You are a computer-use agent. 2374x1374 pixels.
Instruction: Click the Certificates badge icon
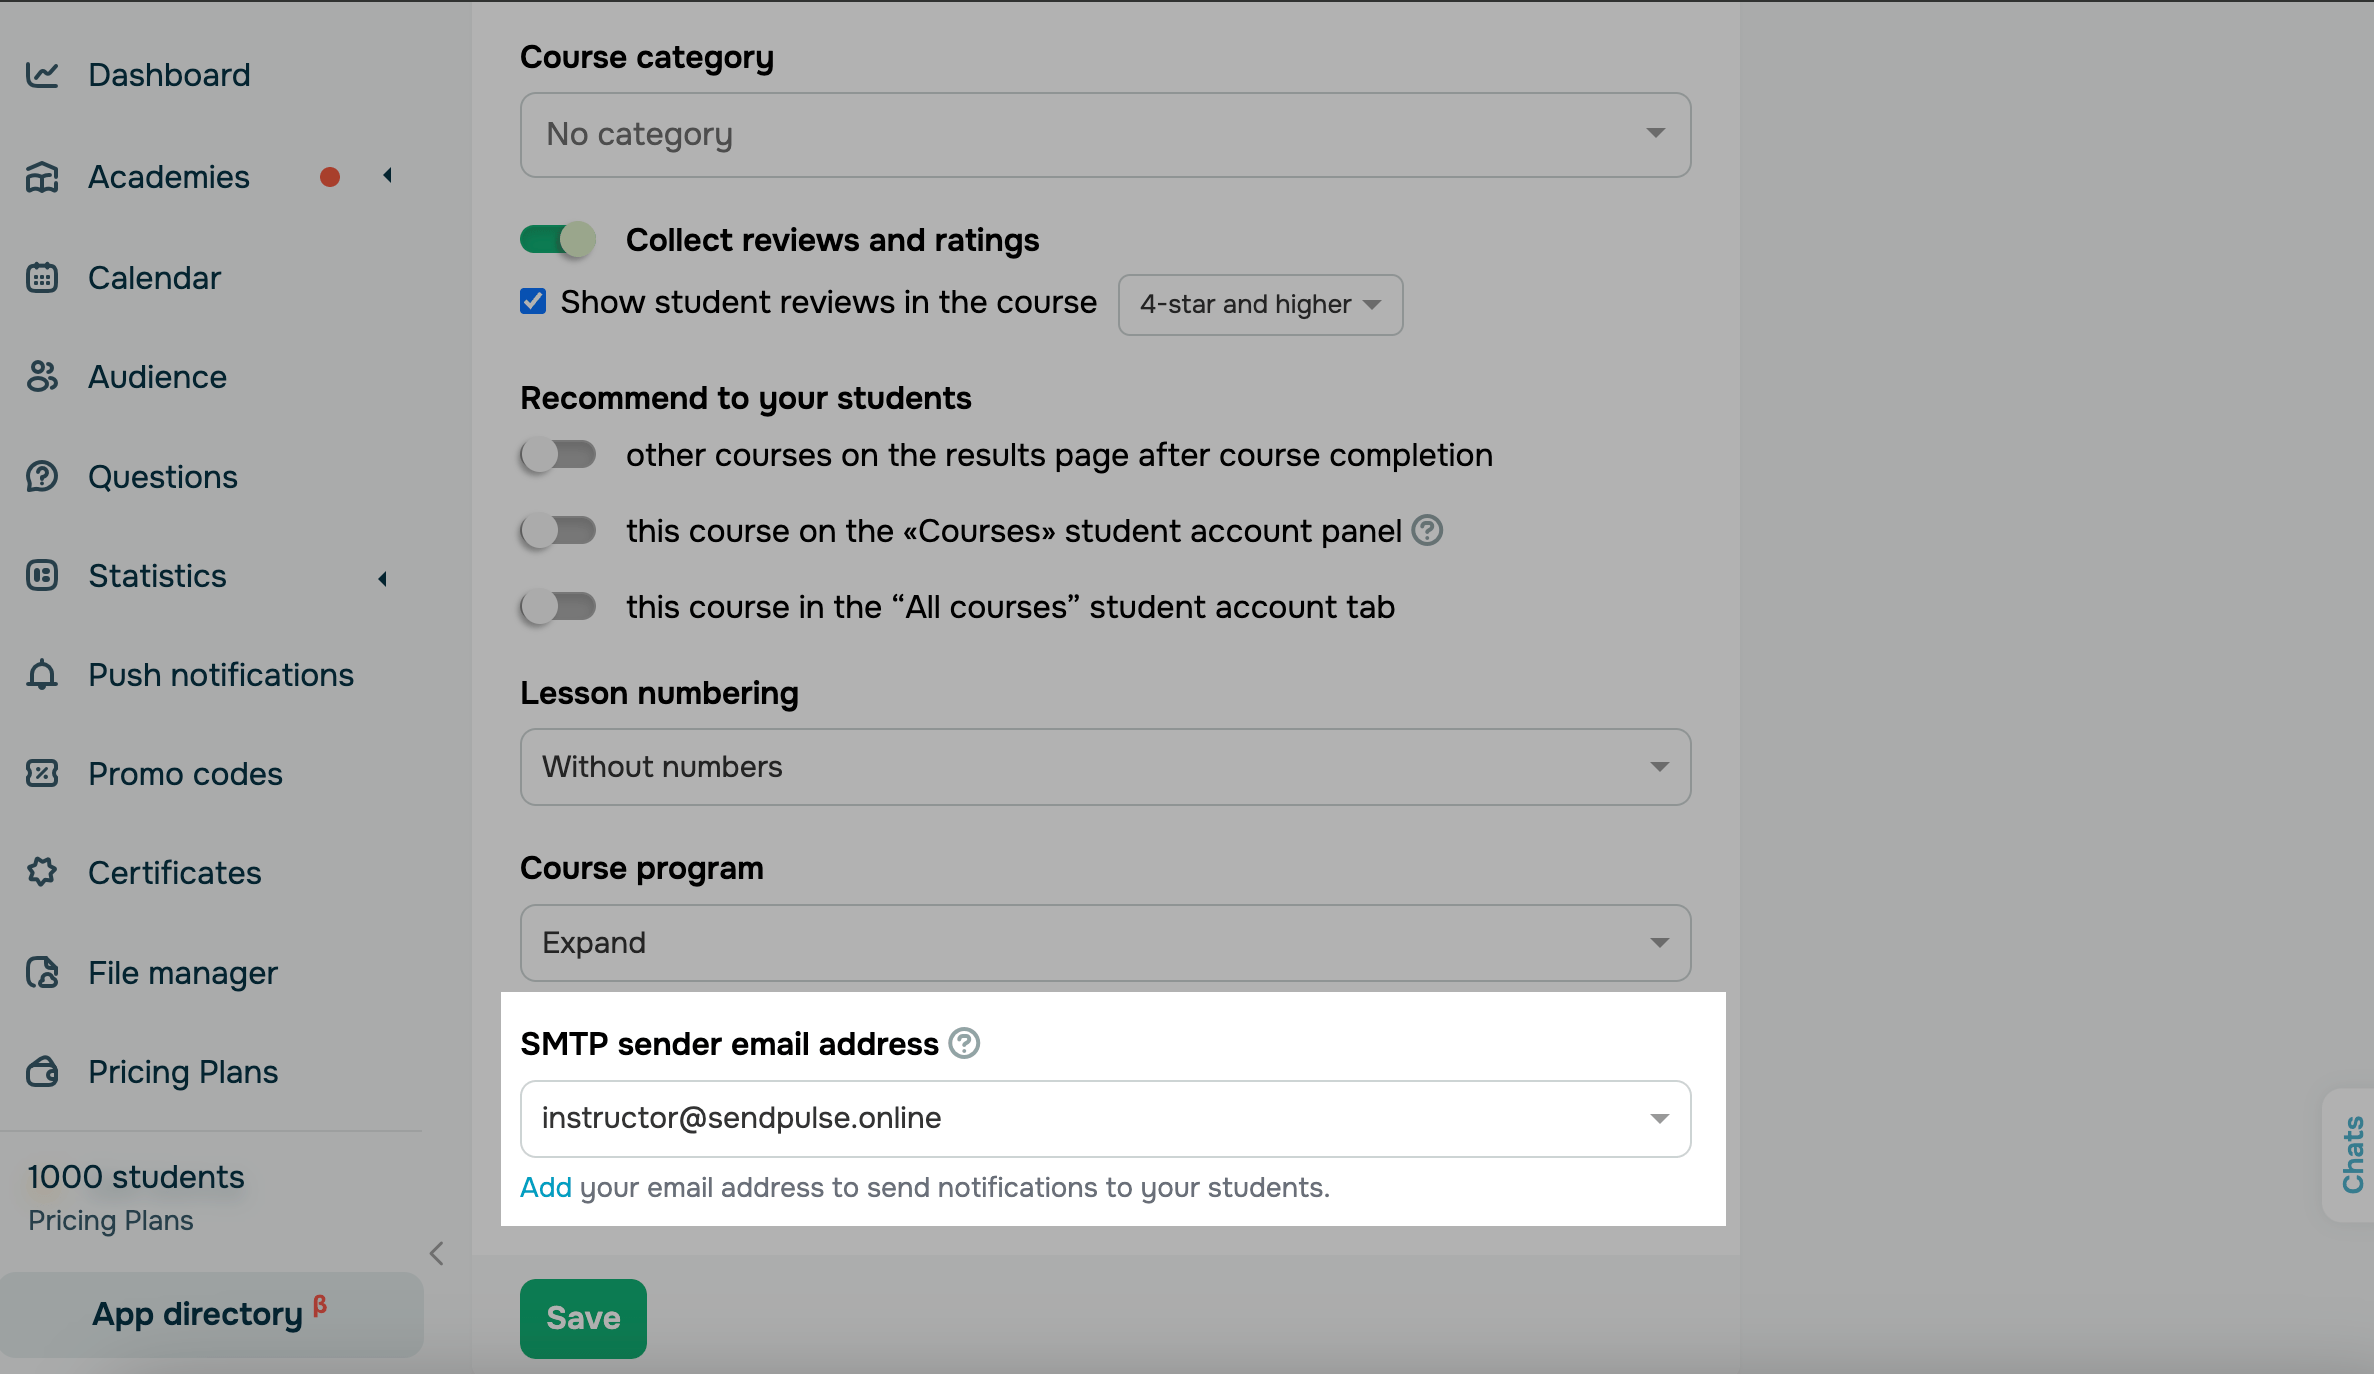(x=42, y=873)
